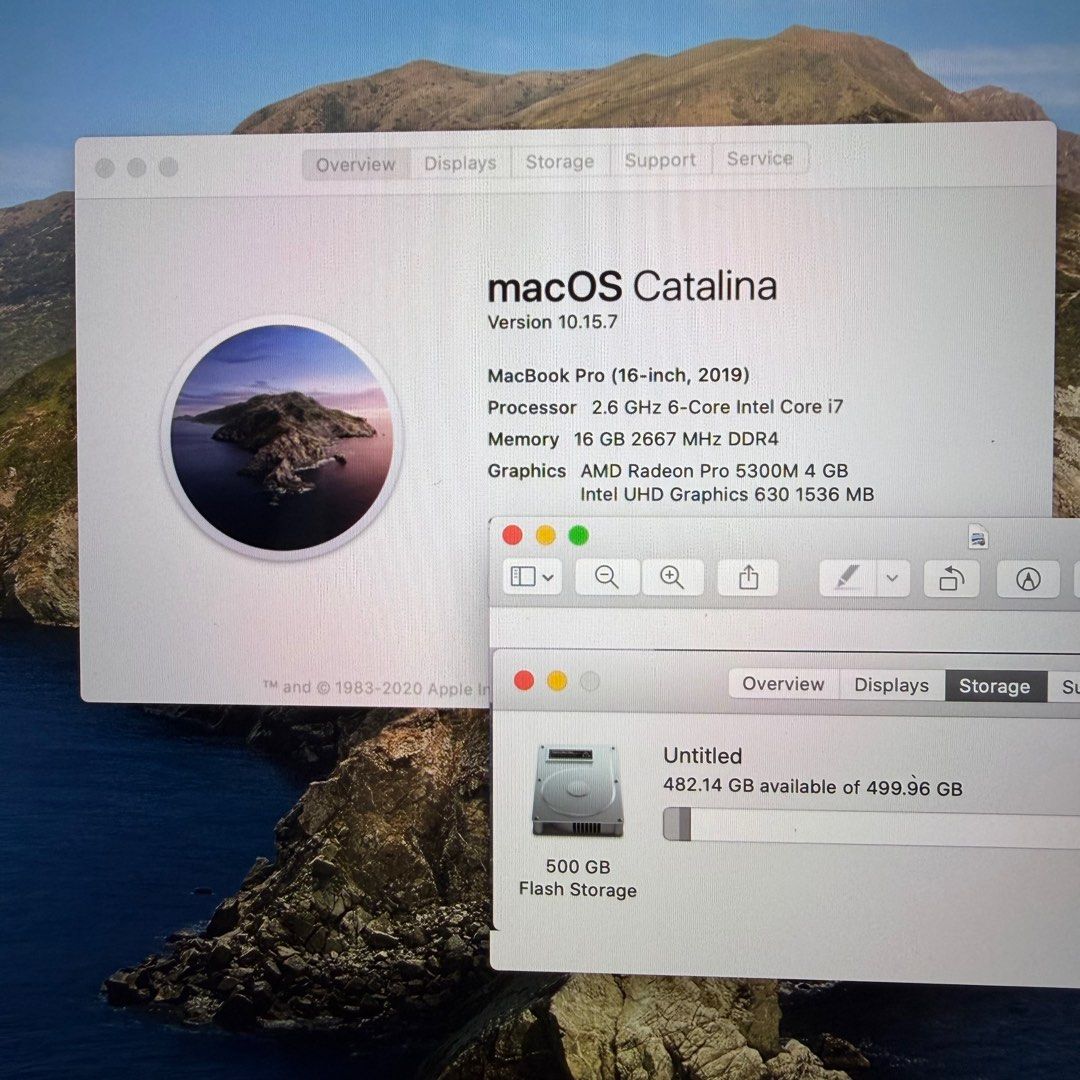Zoom in with Preview magnifier plus

(x=672, y=577)
